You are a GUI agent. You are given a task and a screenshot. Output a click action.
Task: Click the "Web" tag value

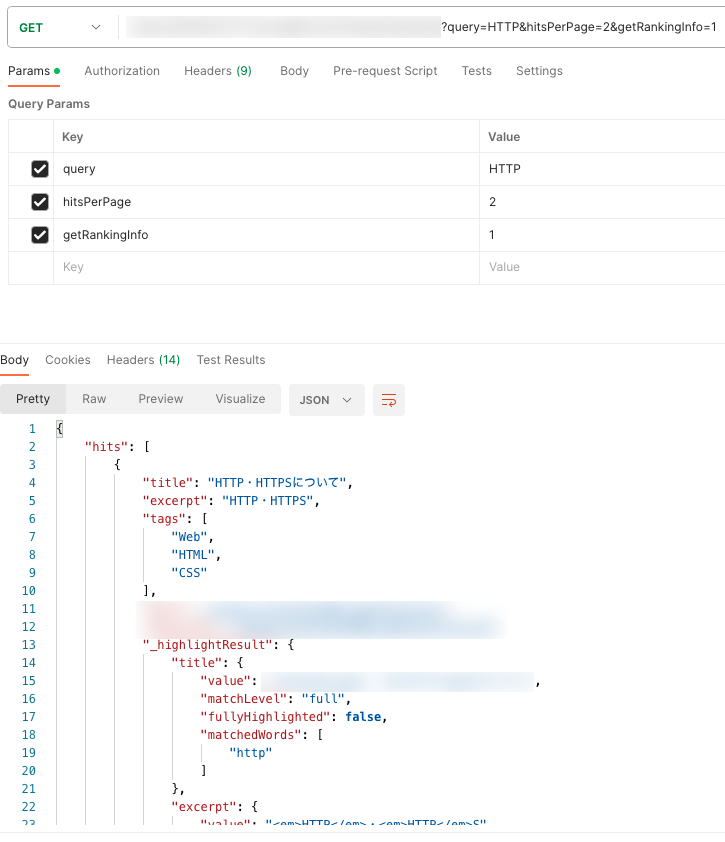coord(189,537)
